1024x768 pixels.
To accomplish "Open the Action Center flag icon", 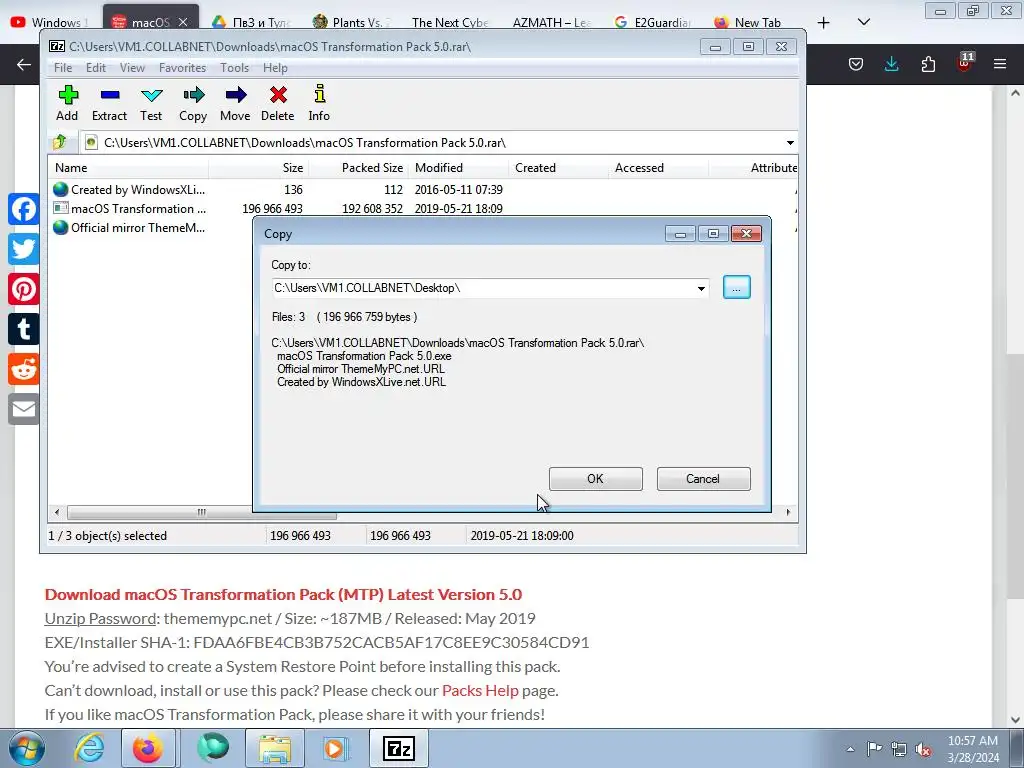I will (x=874, y=749).
